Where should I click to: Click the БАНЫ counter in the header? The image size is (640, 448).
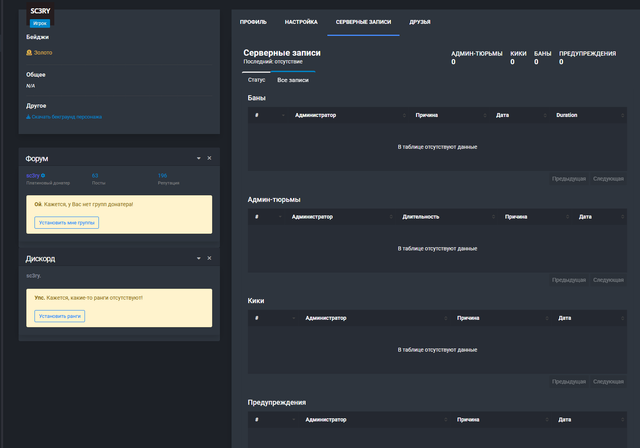542,58
